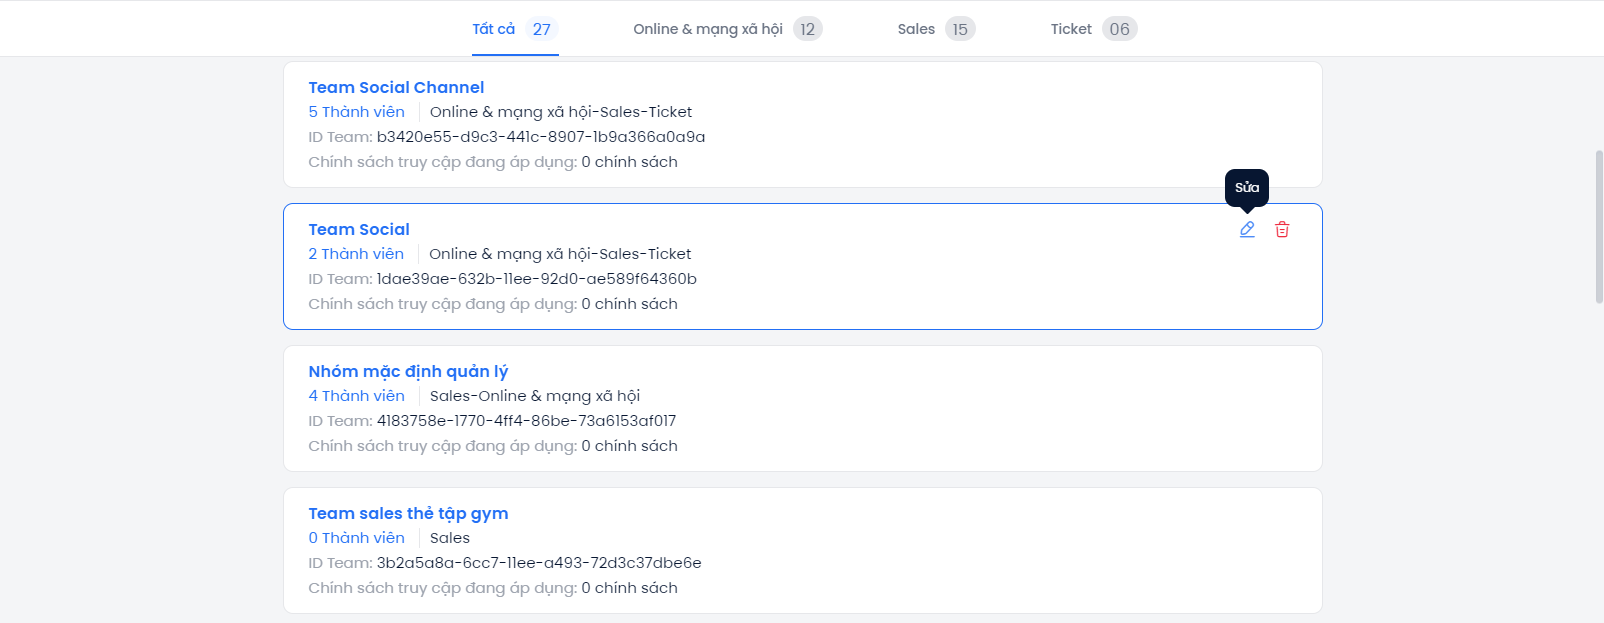Click the pencil edit icon for Team Social
The height and width of the screenshot is (623, 1604).
[x=1247, y=230]
